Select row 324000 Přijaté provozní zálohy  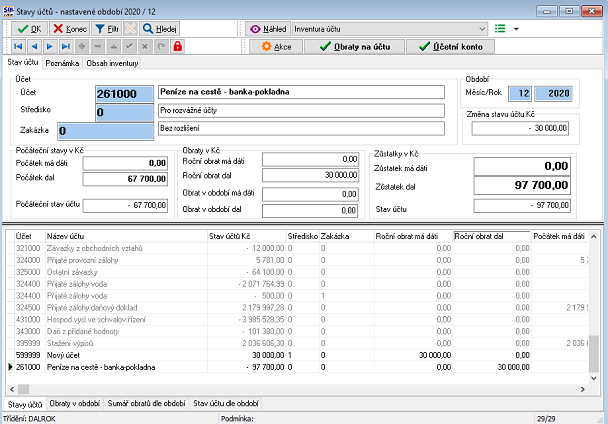pos(298,260)
